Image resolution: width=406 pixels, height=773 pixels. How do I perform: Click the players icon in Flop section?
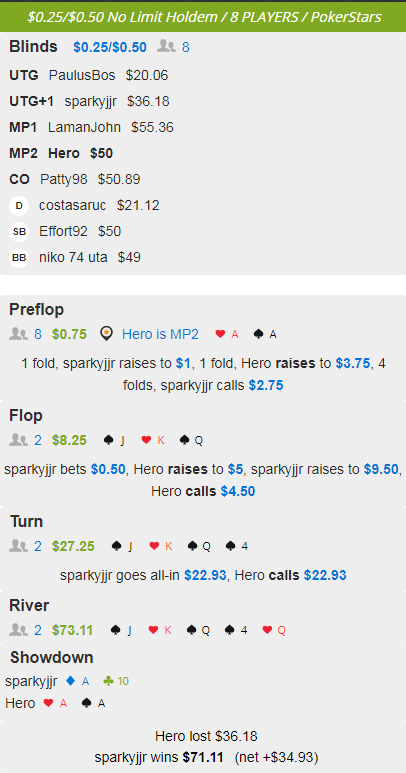pos(18,440)
